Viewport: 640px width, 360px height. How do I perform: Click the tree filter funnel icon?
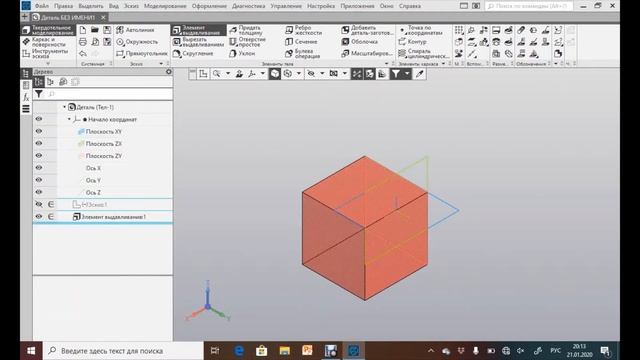[x=39, y=94]
